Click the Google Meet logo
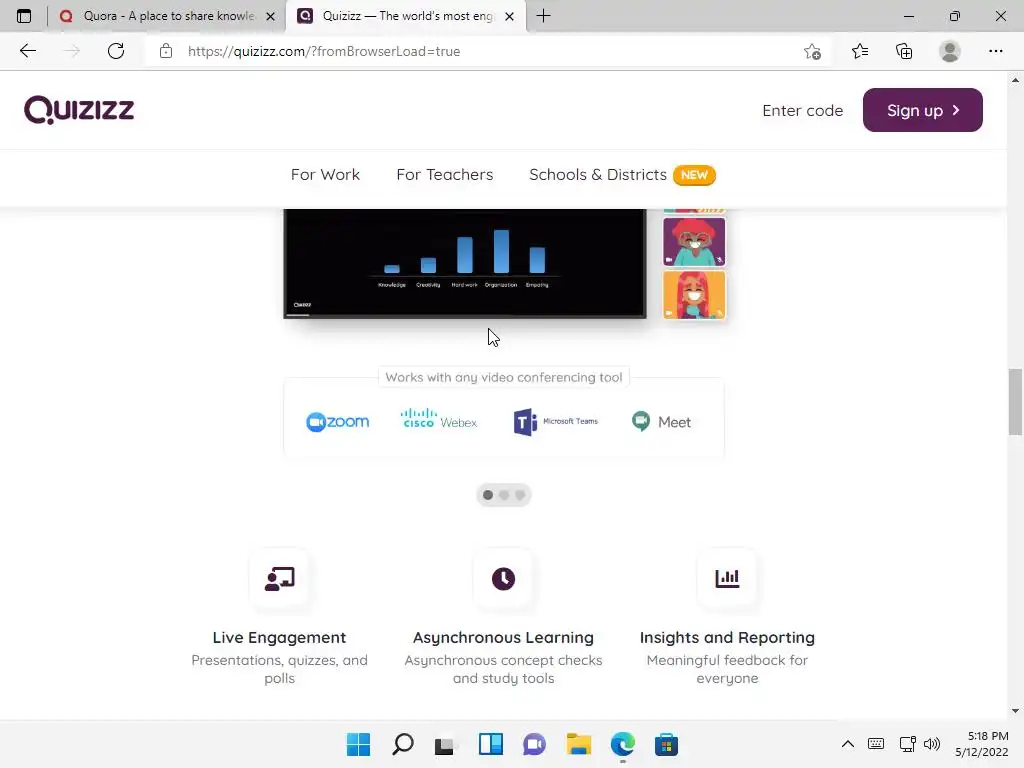The image size is (1024, 768). (661, 422)
